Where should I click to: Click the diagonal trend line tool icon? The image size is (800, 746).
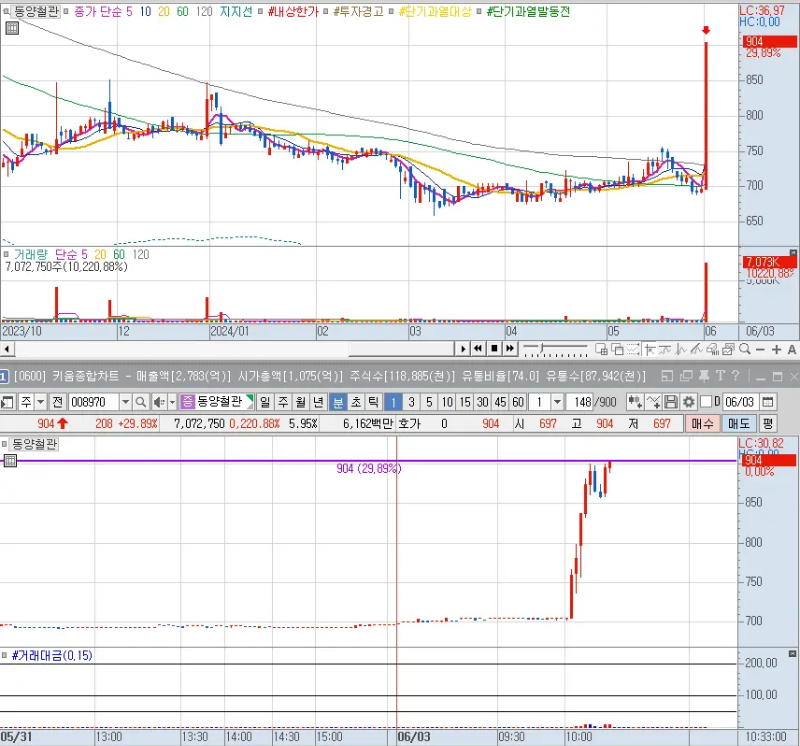(696, 349)
